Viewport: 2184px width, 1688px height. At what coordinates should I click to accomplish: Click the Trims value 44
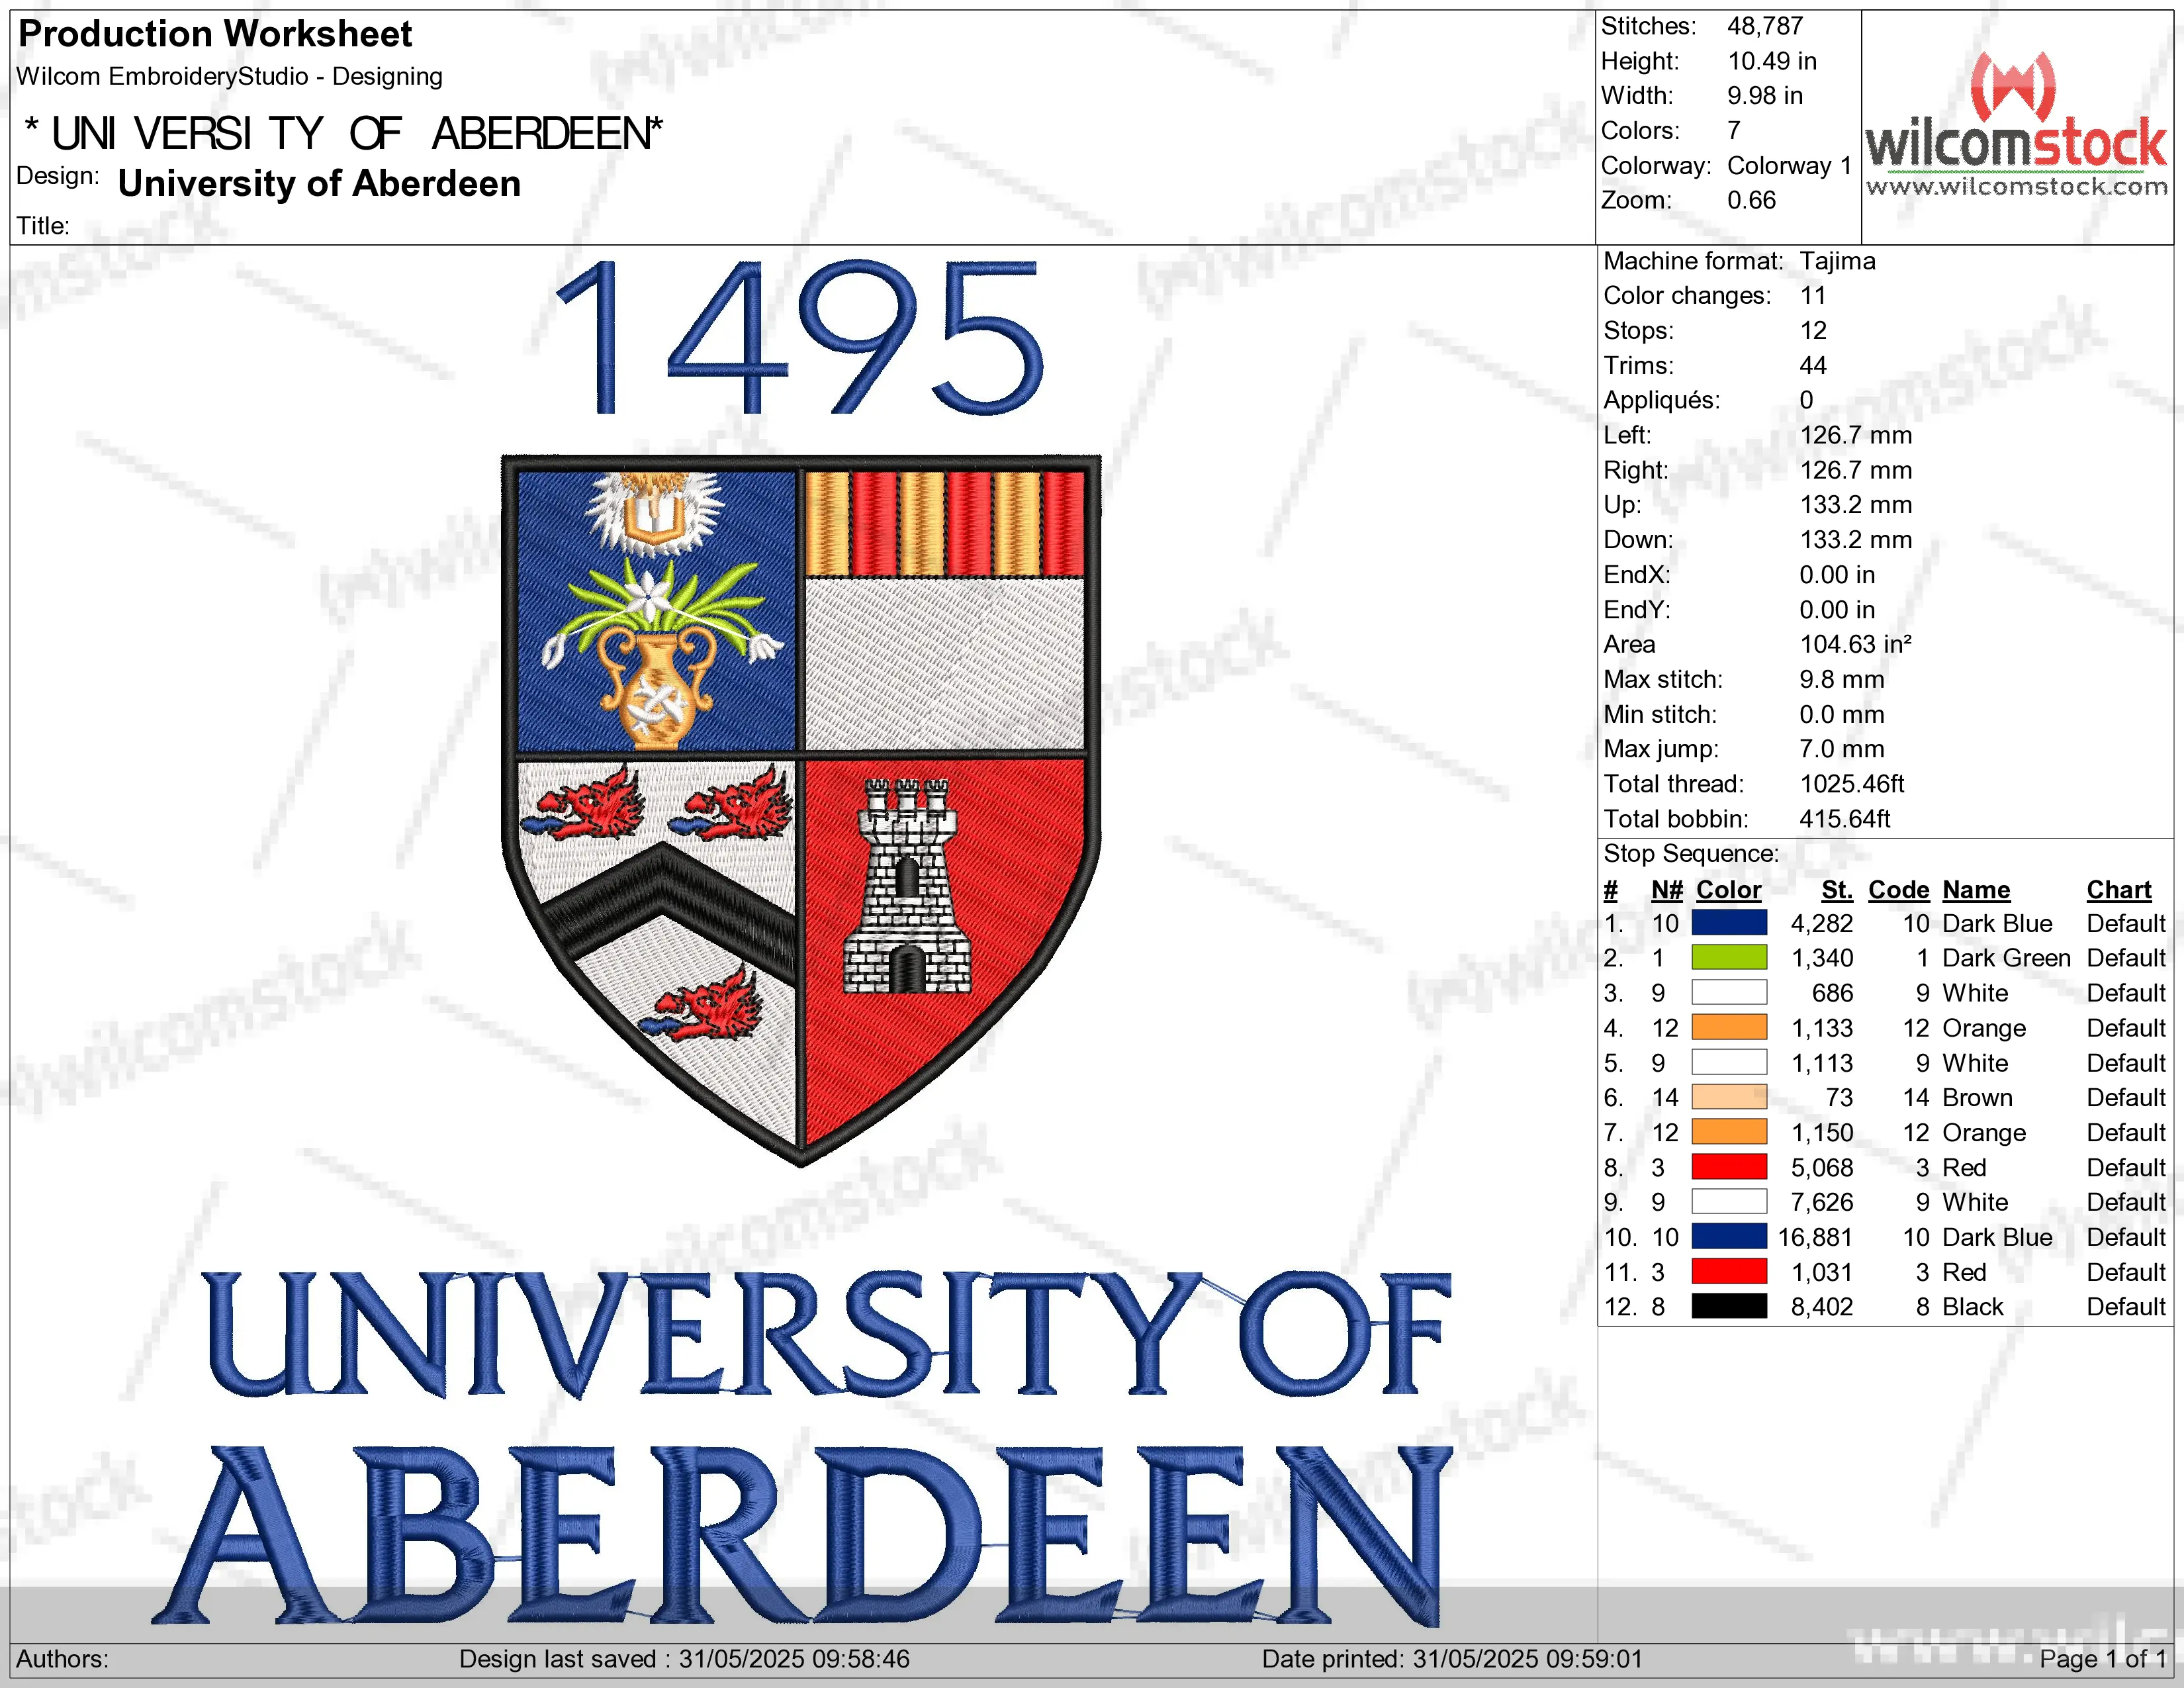click(1812, 366)
